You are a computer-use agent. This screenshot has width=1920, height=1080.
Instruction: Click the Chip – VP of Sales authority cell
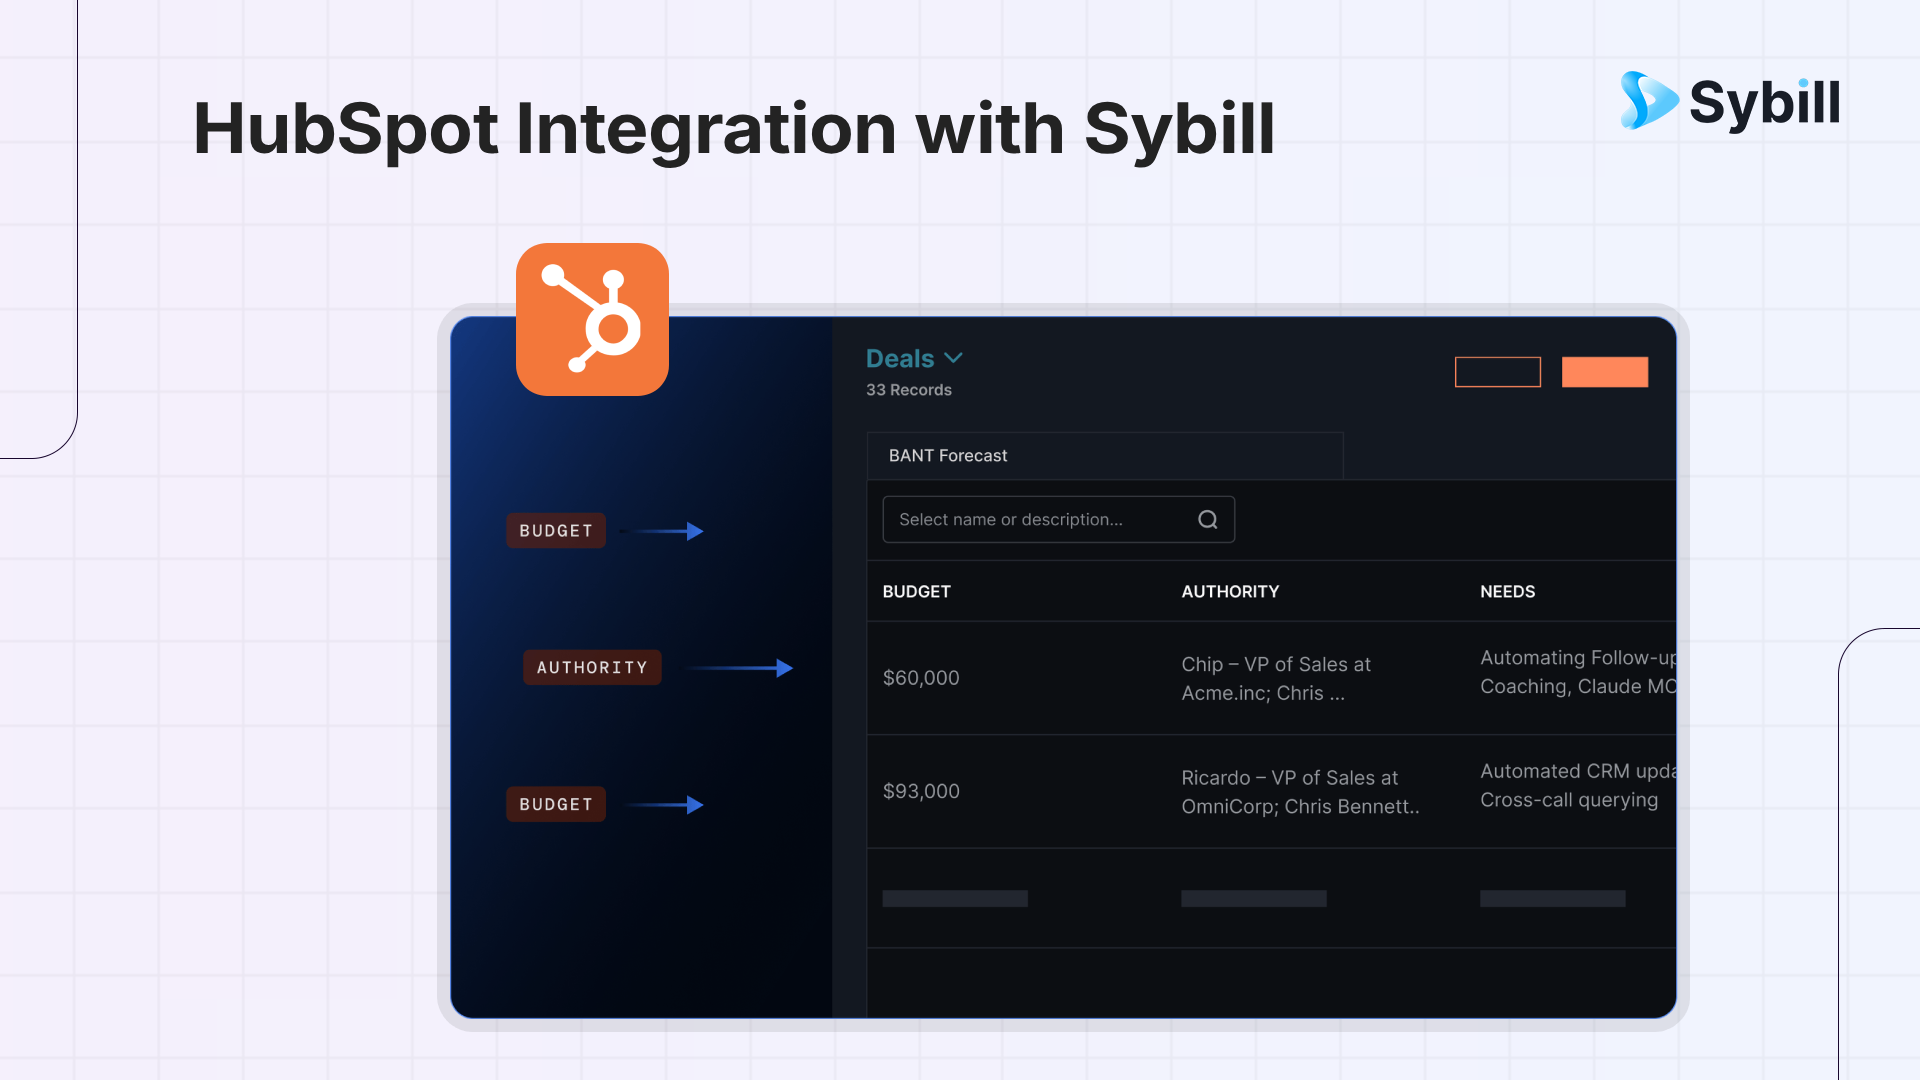point(1276,679)
